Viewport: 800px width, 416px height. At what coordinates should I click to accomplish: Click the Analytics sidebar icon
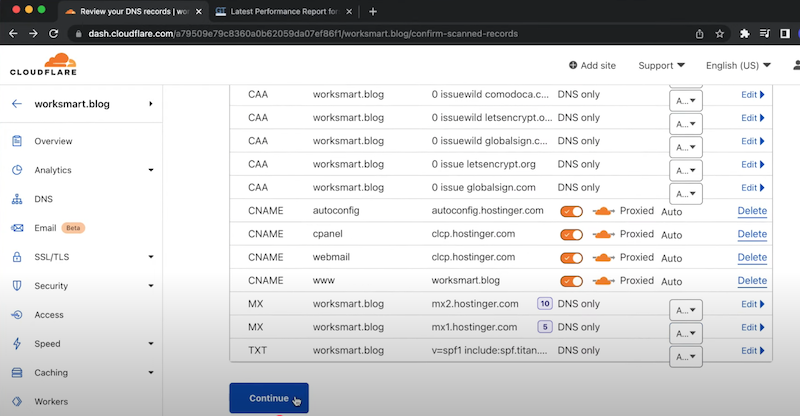pyautogui.click(x=17, y=170)
